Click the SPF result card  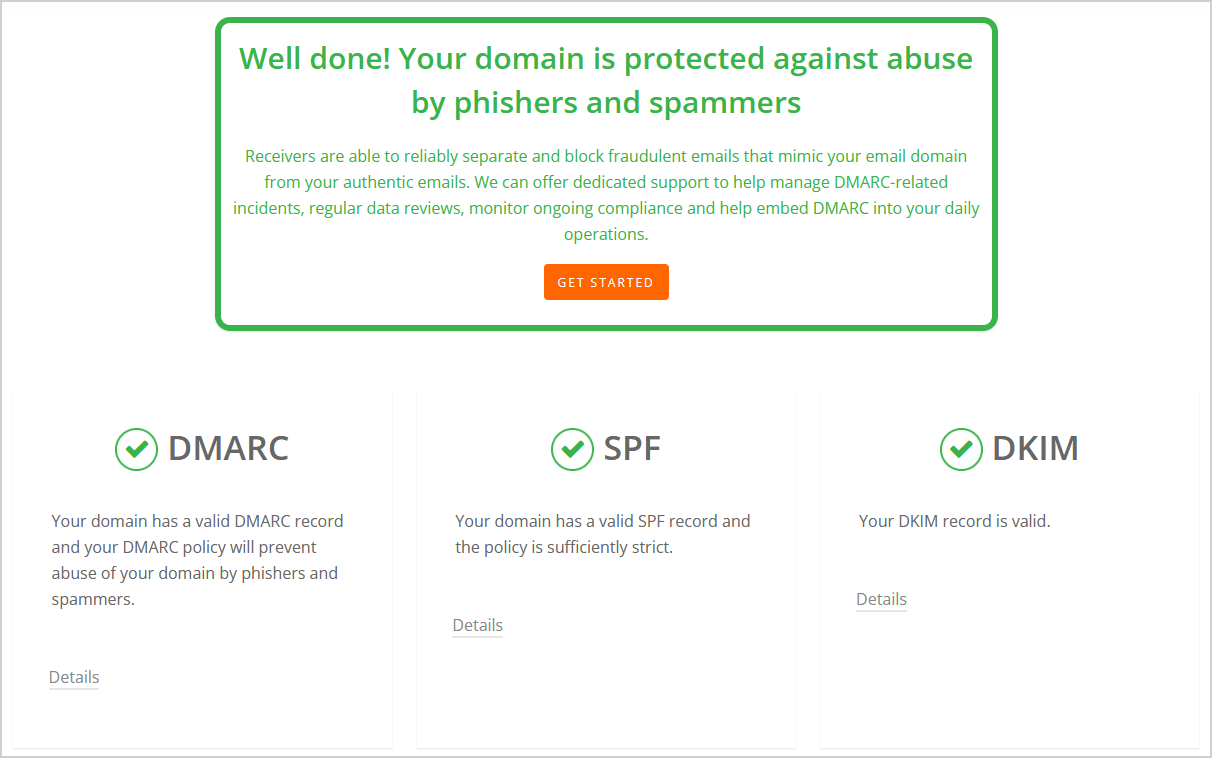[x=606, y=570]
